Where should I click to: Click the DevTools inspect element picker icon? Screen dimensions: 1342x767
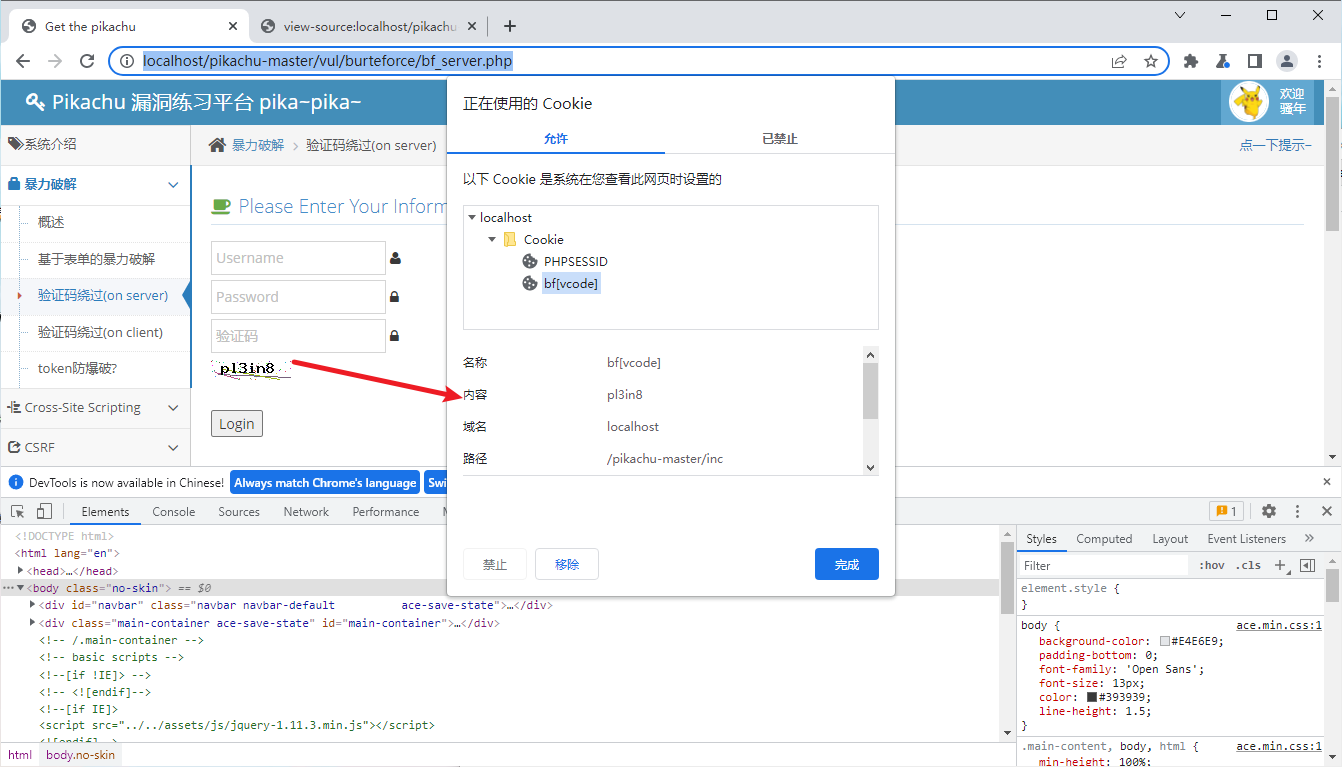click(x=18, y=511)
